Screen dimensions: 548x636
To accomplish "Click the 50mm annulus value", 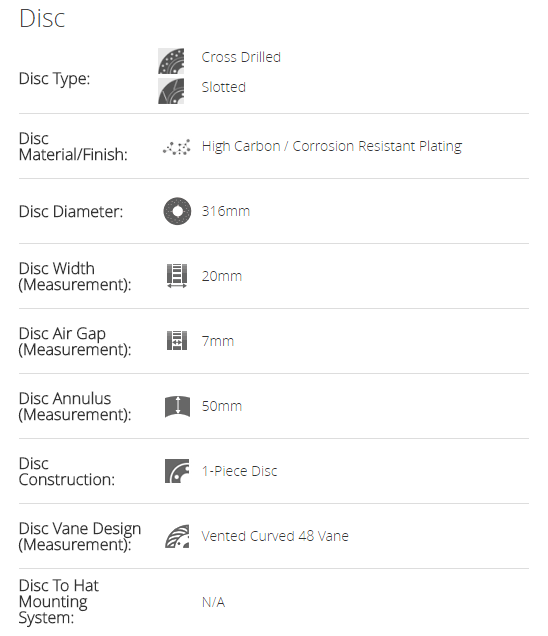I will [221, 406].
